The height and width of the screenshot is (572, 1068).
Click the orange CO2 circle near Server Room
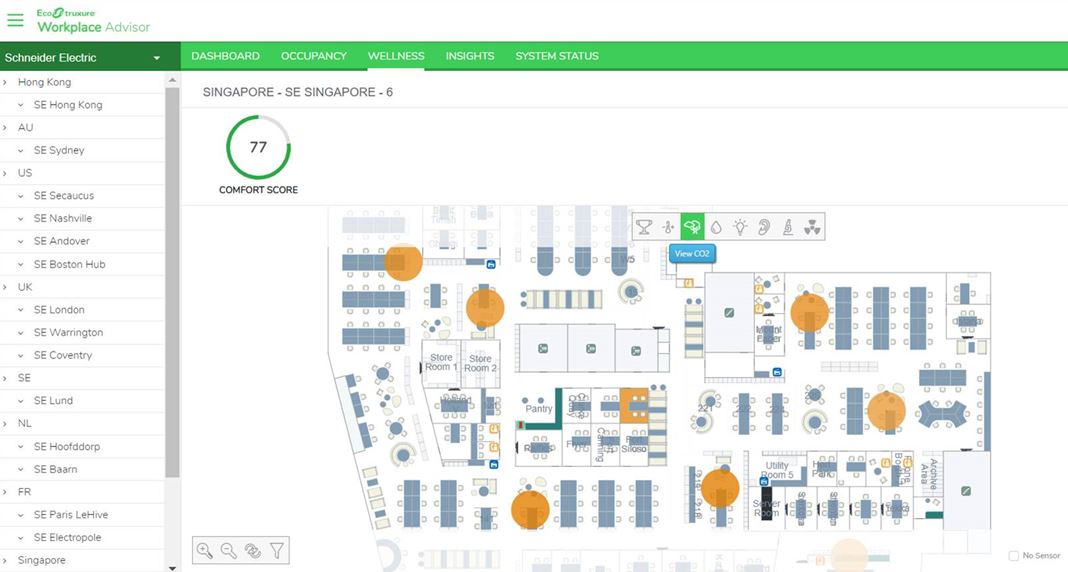point(720,488)
